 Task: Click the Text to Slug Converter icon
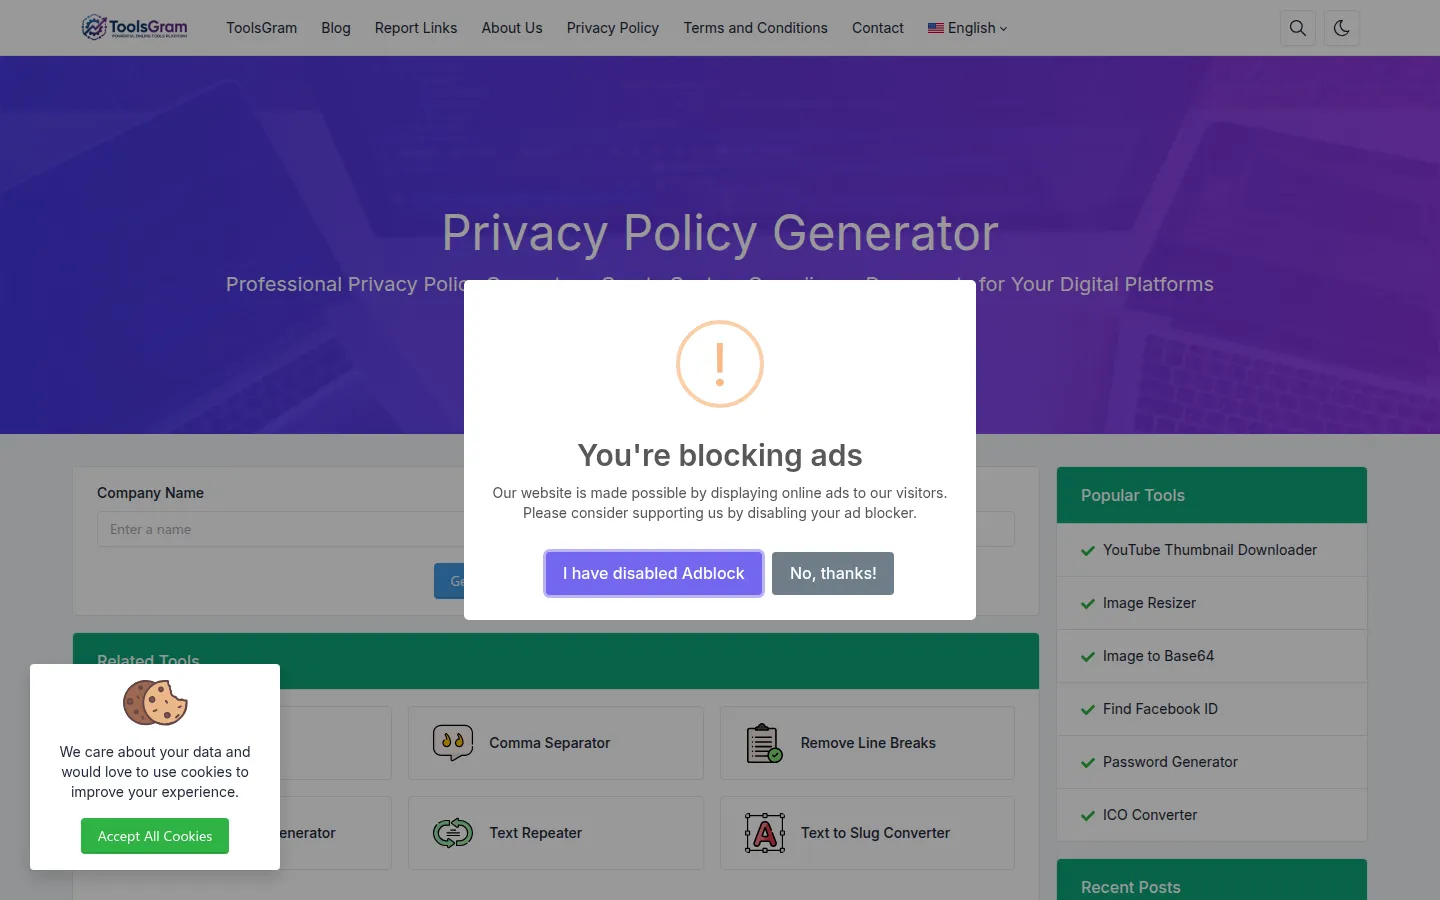point(765,833)
